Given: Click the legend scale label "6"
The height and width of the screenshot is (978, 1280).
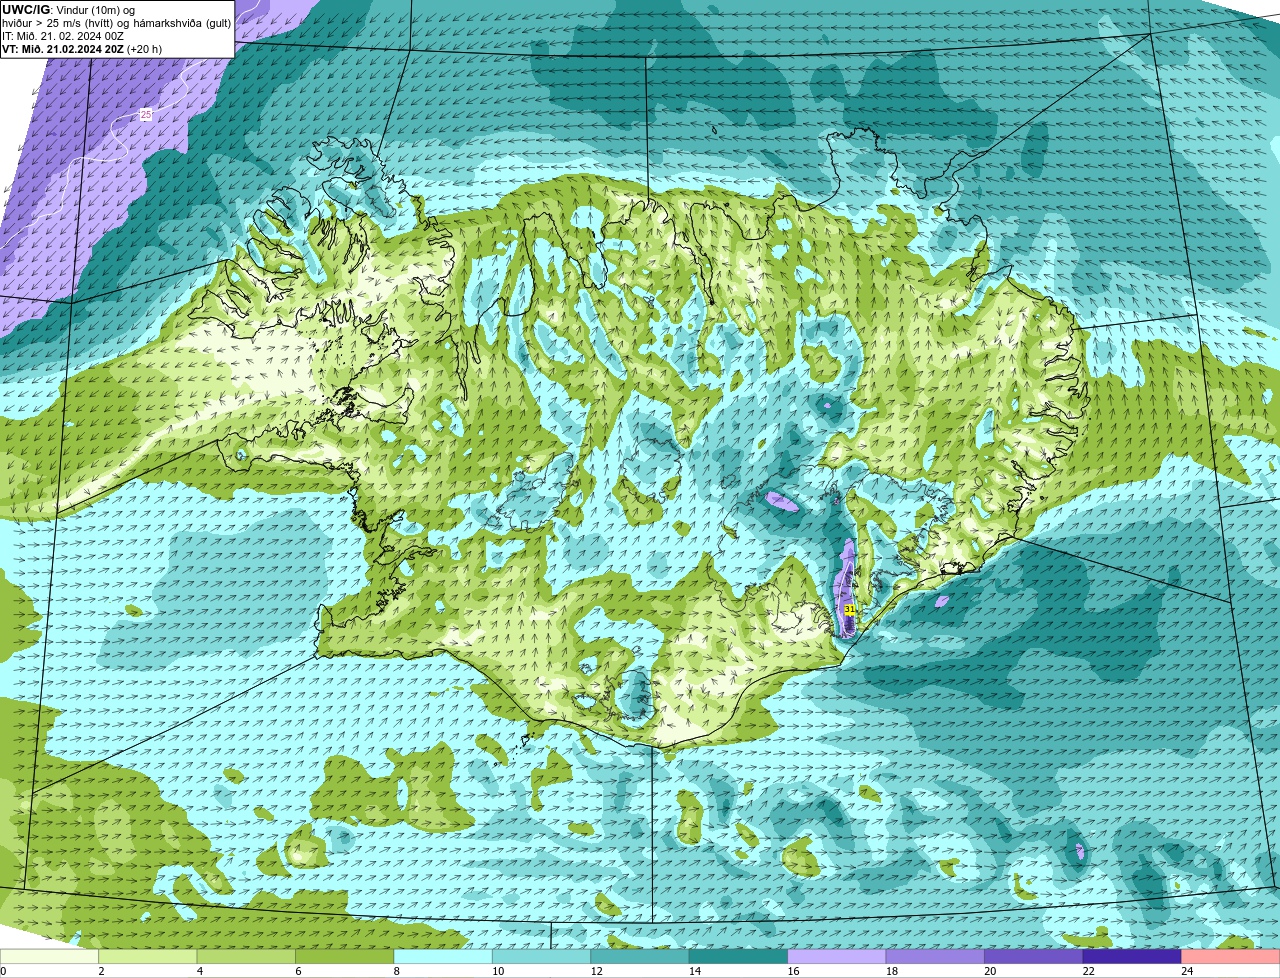Looking at the screenshot, I should click(298, 971).
